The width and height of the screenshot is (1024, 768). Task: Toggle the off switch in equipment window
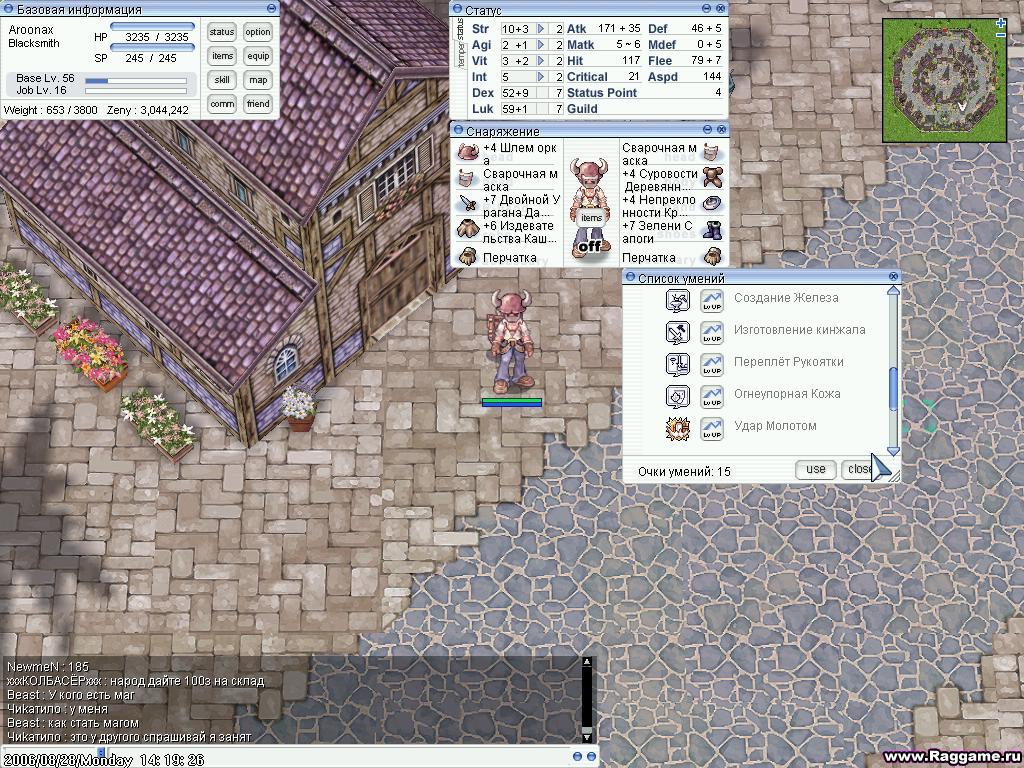589,246
